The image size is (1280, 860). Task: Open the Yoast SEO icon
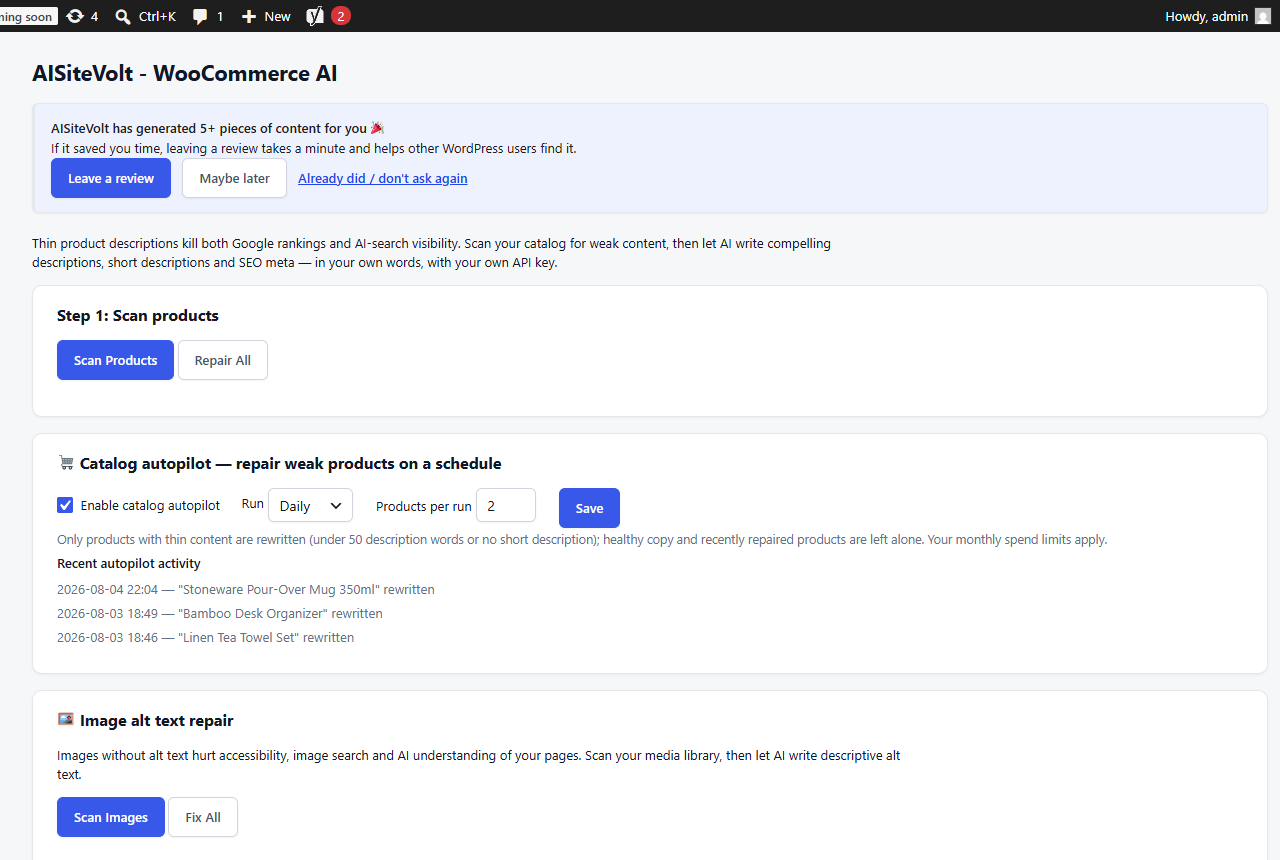[315, 16]
